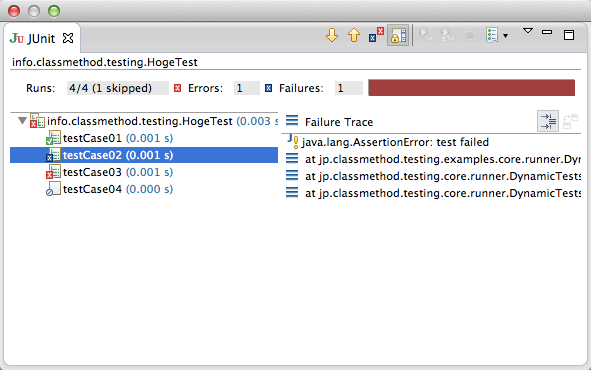The image size is (591, 370).
Task: Toggle the Scroll Lock button
Action: tap(398, 35)
